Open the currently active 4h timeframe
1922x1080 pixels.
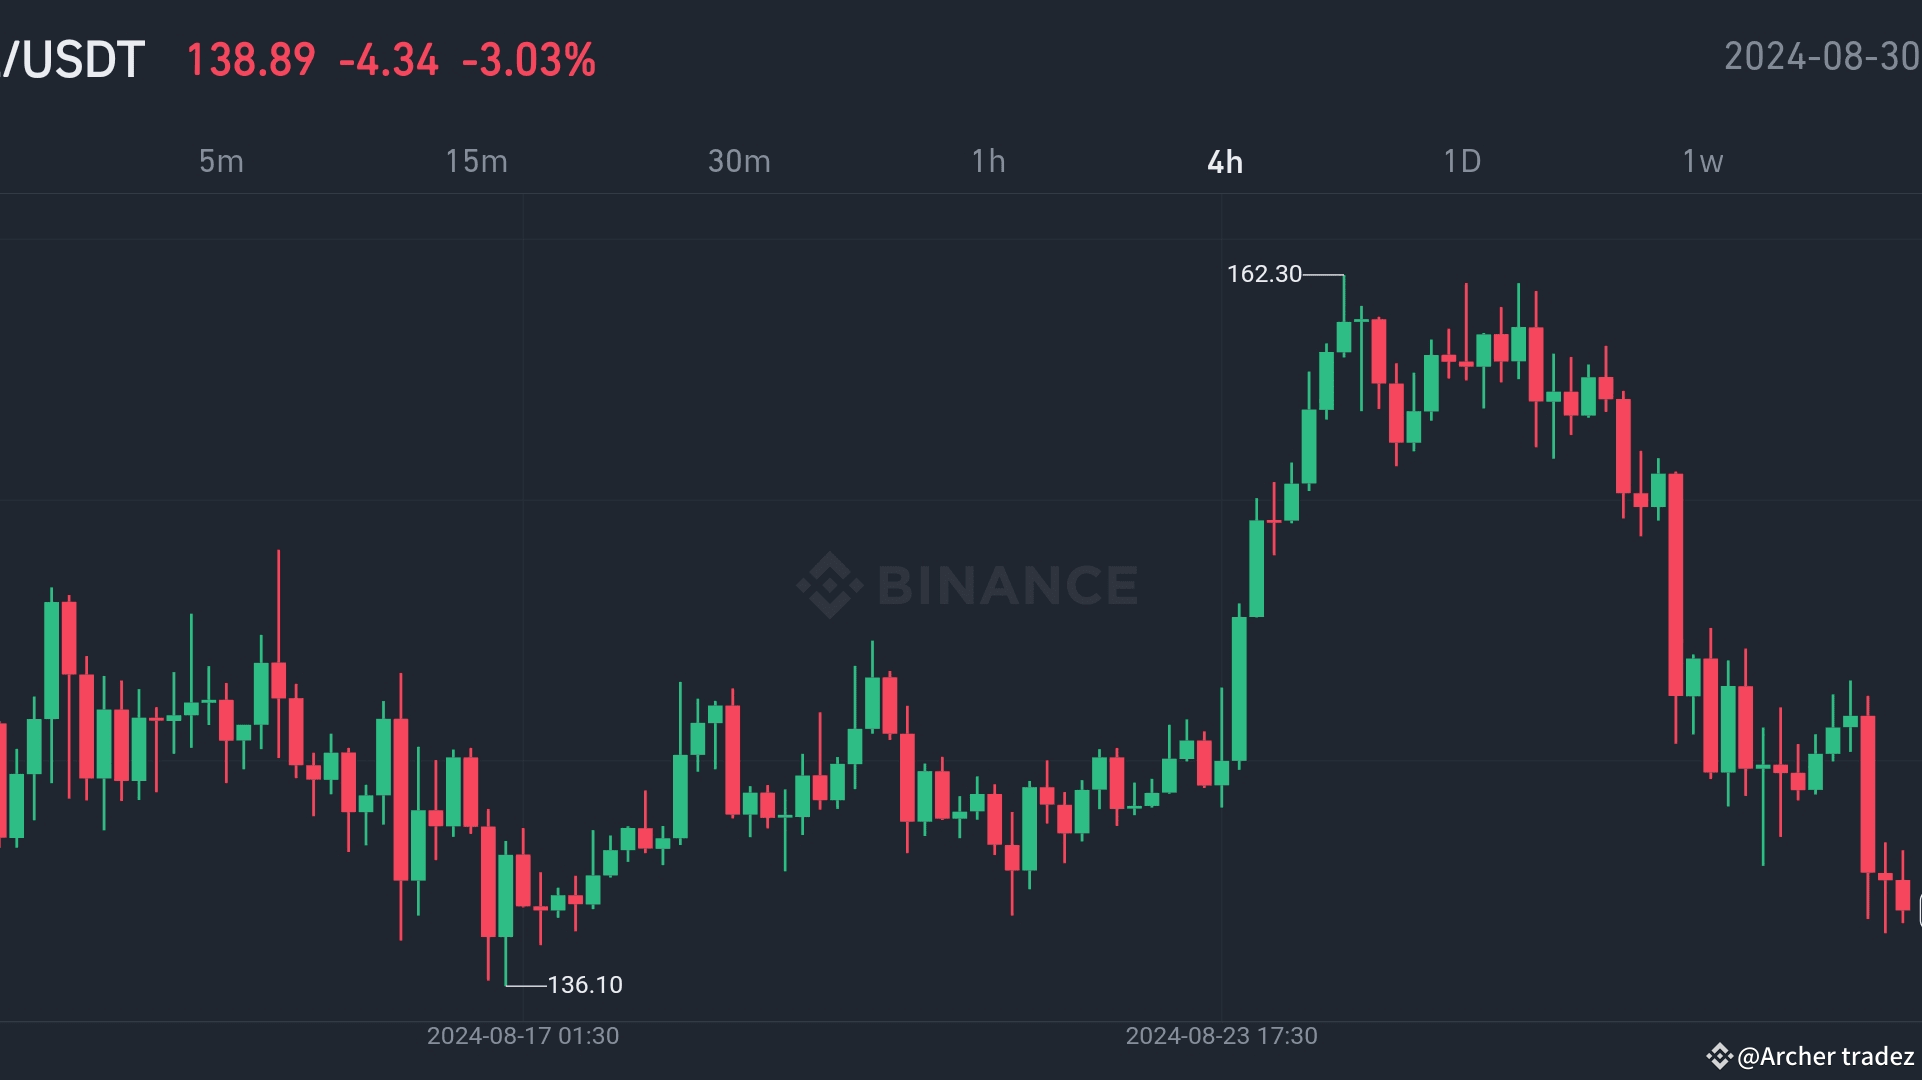pyautogui.click(x=1226, y=161)
